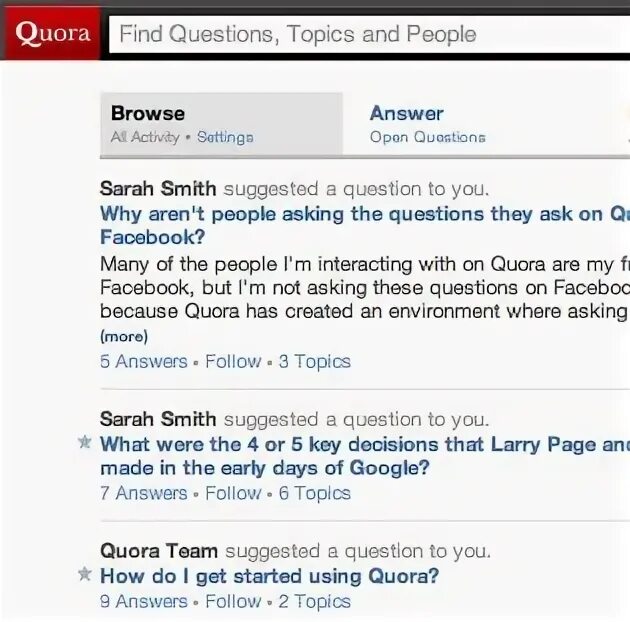Switch to the Browse tab

pos(148,114)
